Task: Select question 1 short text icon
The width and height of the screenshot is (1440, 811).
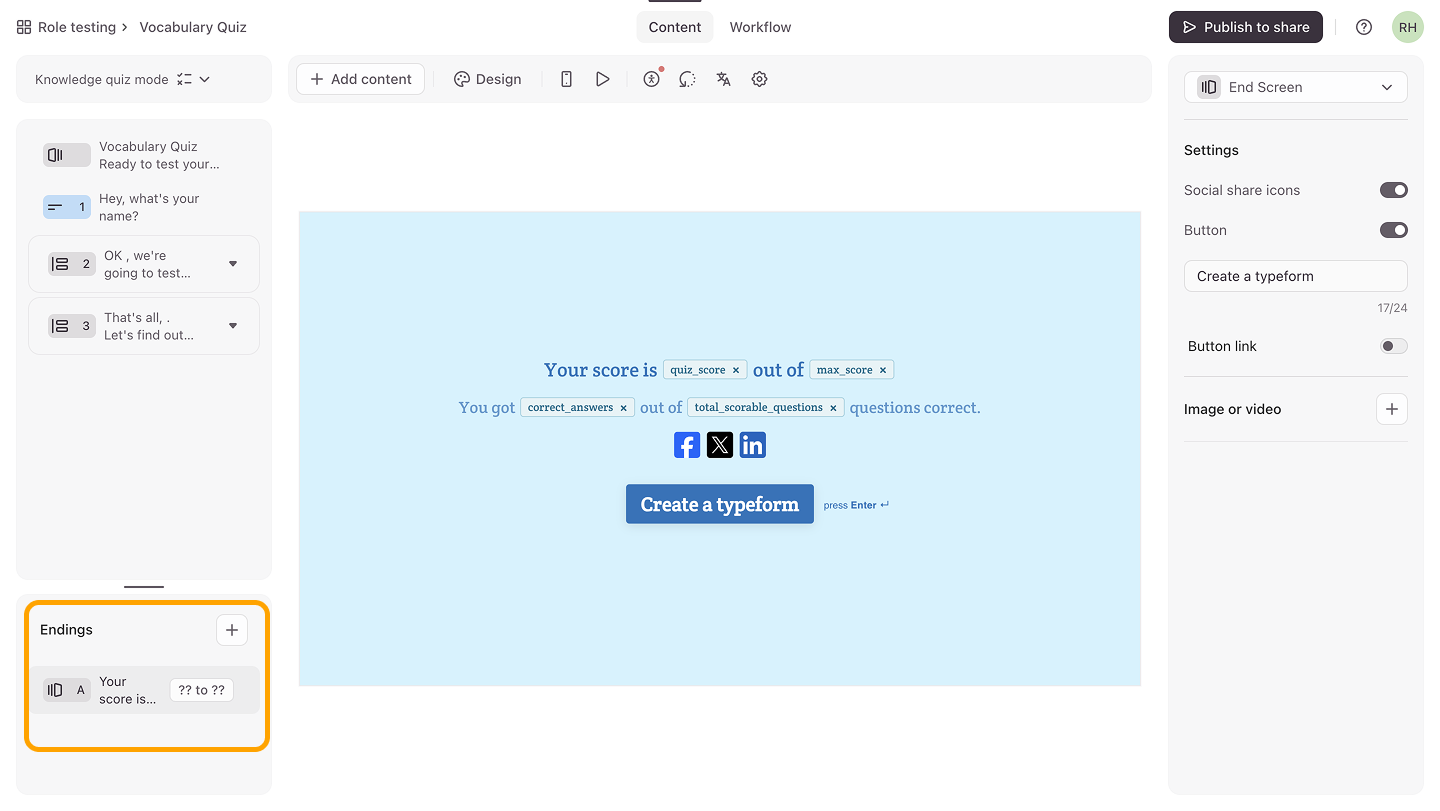Action: [x=66, y=207]
